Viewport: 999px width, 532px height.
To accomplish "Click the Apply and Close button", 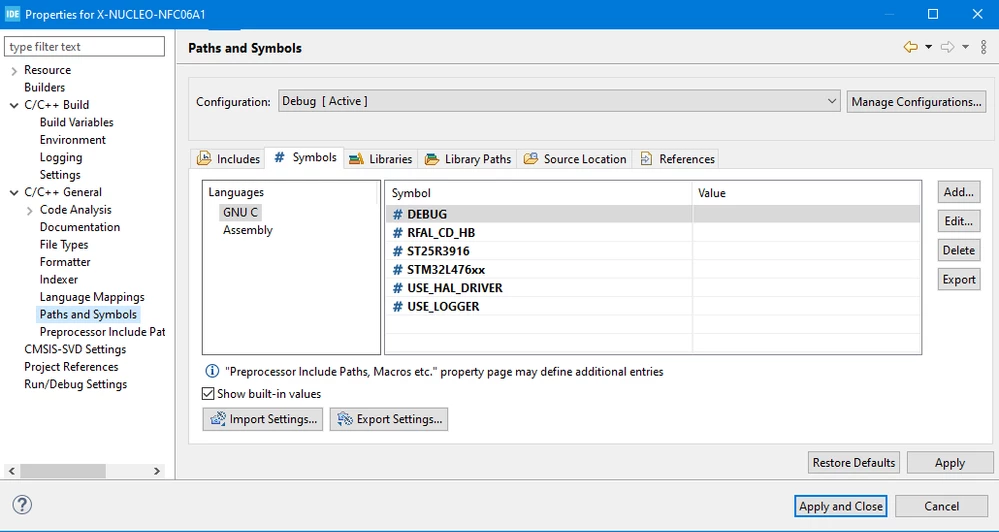I will coord(841,507).
